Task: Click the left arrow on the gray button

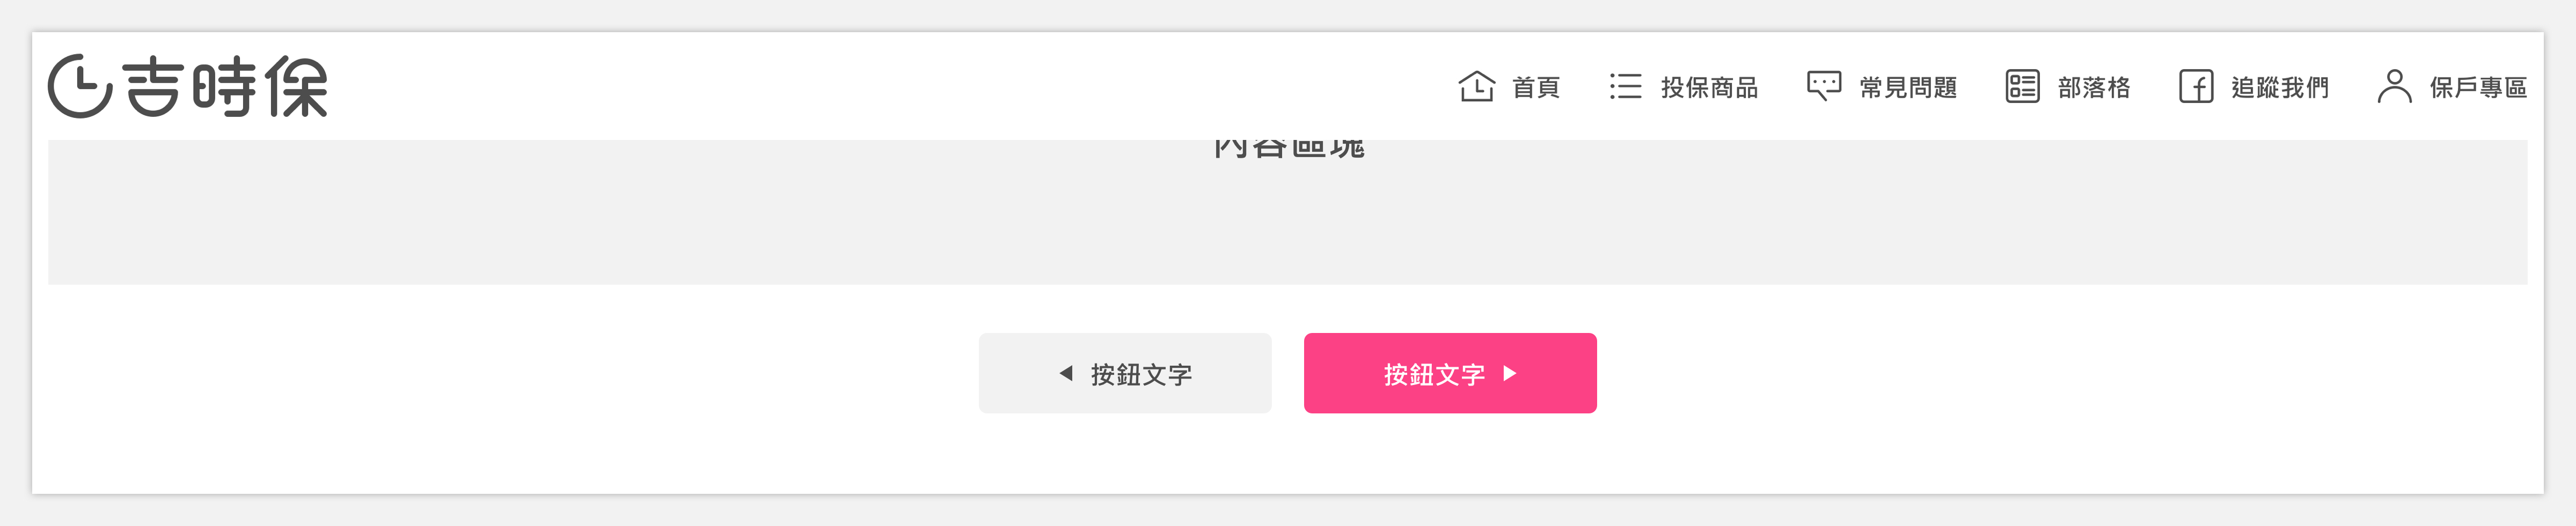Action: (x=1066, y=373)
